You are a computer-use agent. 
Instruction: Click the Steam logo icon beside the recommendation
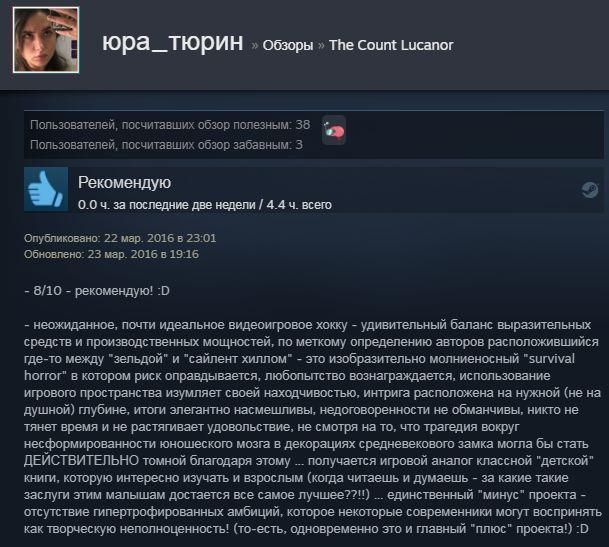click(590, 190)
